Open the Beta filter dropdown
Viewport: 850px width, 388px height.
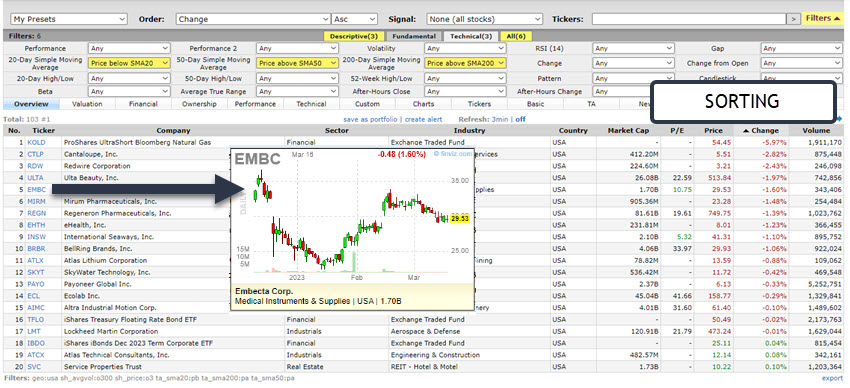[129, 92]
